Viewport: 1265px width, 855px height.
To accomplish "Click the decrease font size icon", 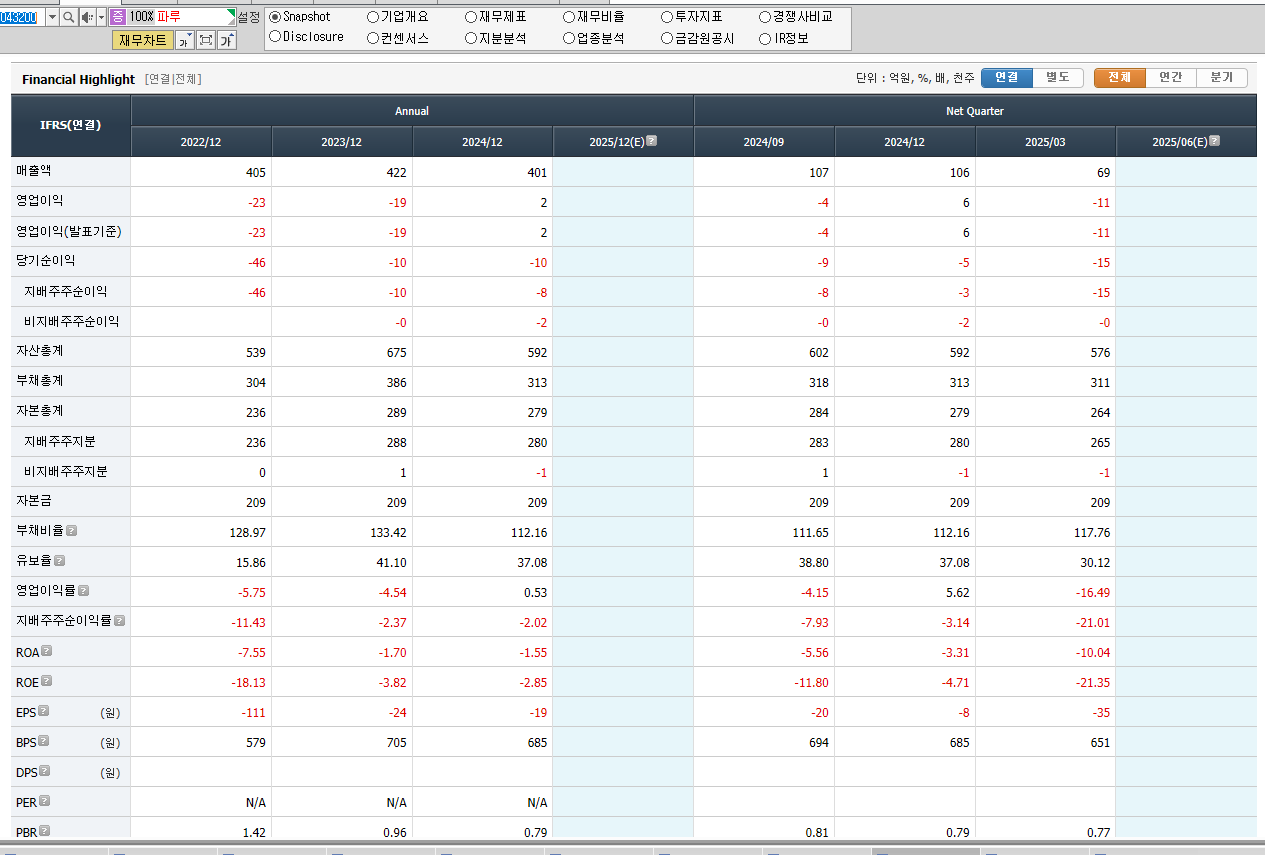I will coord(185,40).
